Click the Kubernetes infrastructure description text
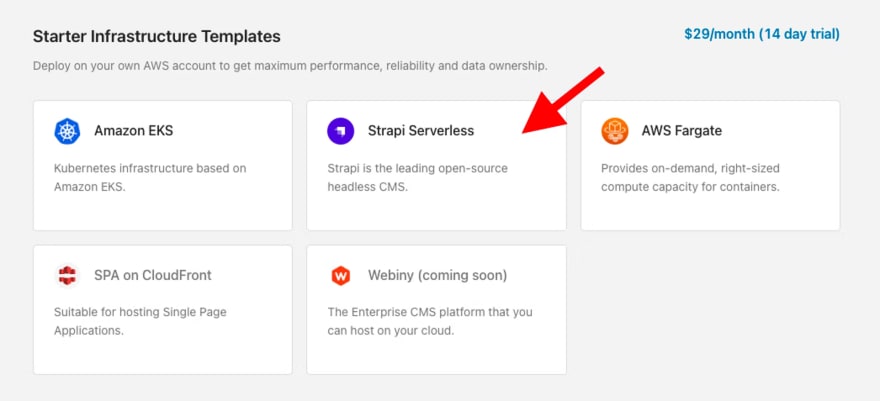The image size is (880, 401). point(150,178)
